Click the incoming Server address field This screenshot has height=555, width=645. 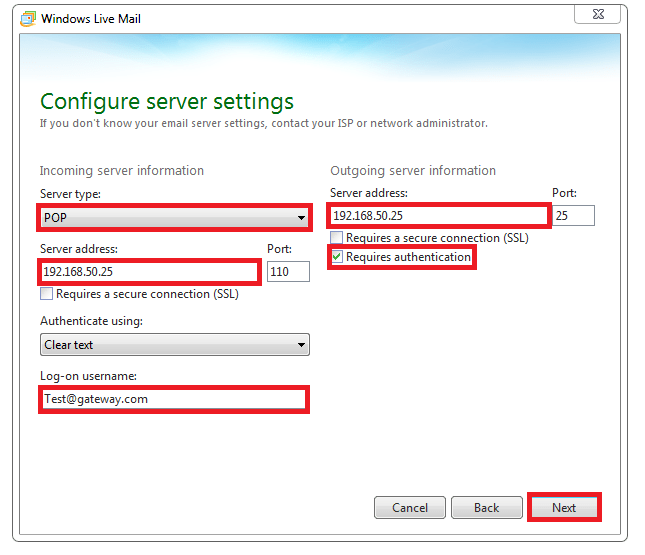pos(149,272)
